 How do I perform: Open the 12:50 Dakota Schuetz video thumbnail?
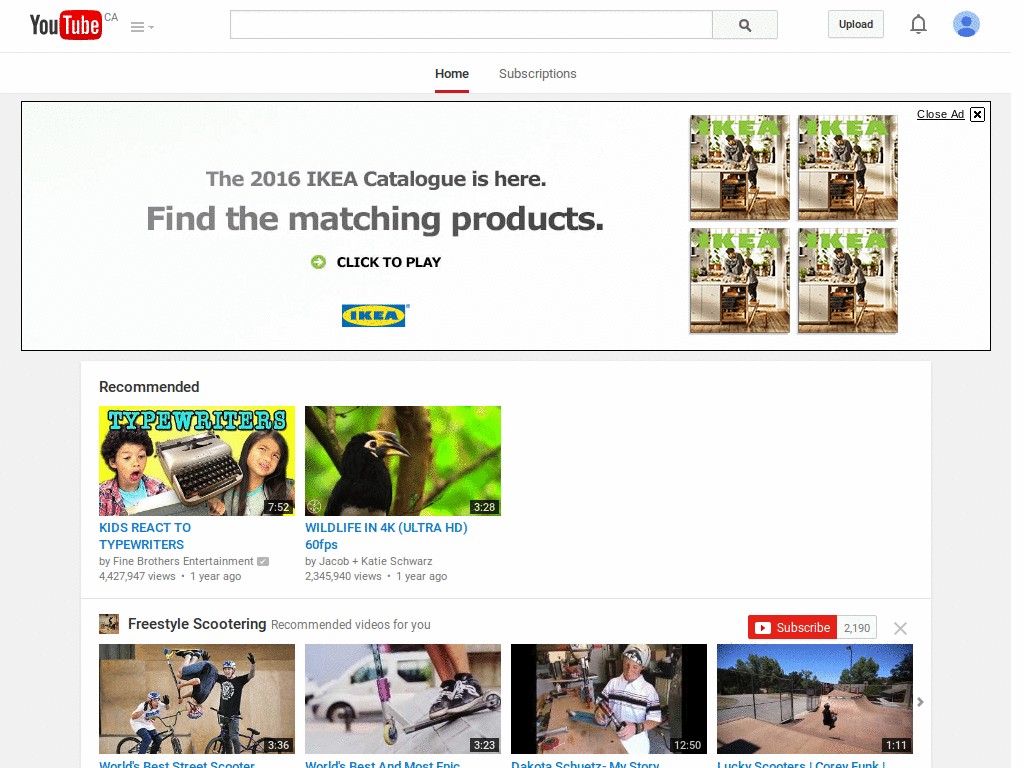609,699
